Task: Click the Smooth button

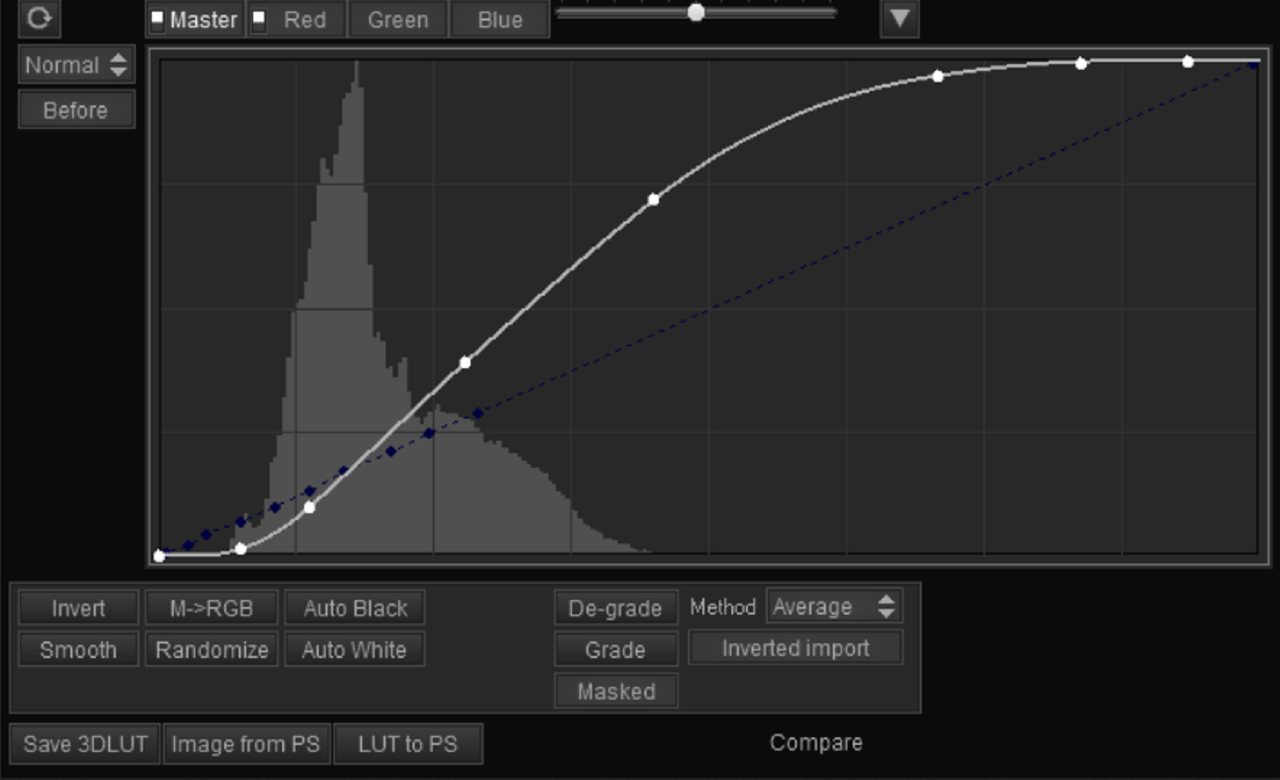Action: tap(78, 650)
